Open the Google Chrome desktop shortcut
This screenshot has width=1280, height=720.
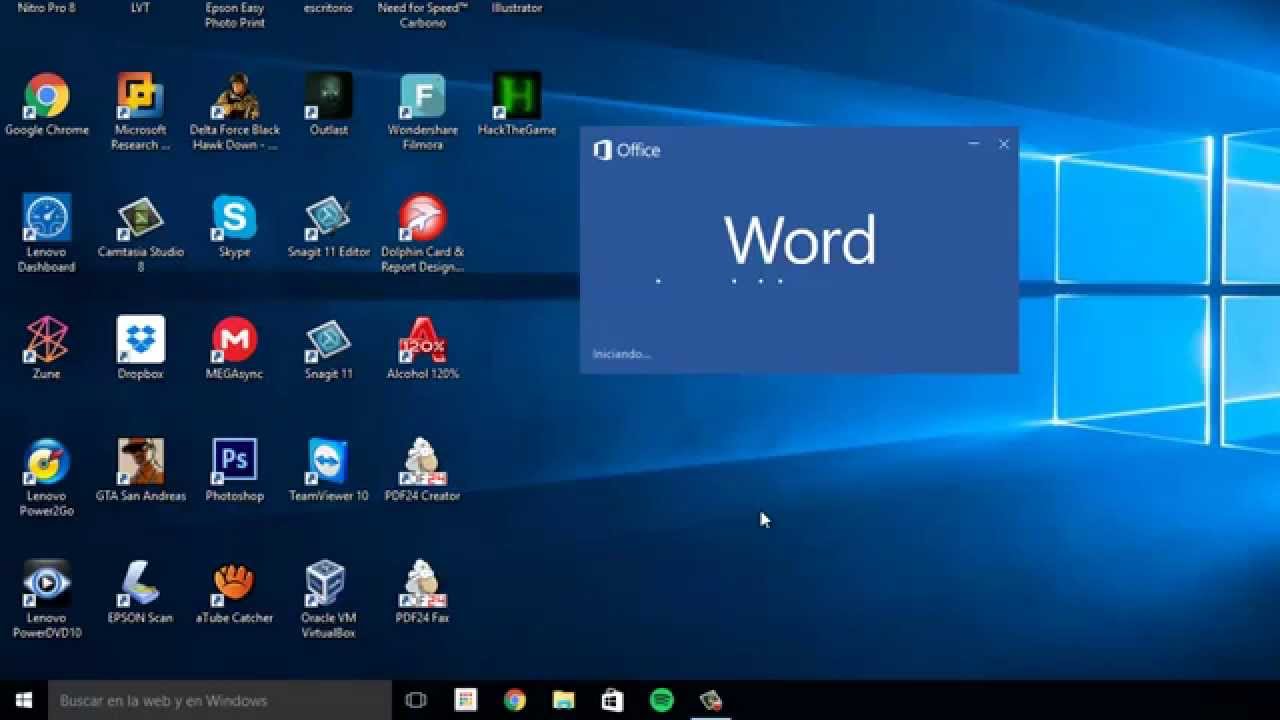[47, 104]
